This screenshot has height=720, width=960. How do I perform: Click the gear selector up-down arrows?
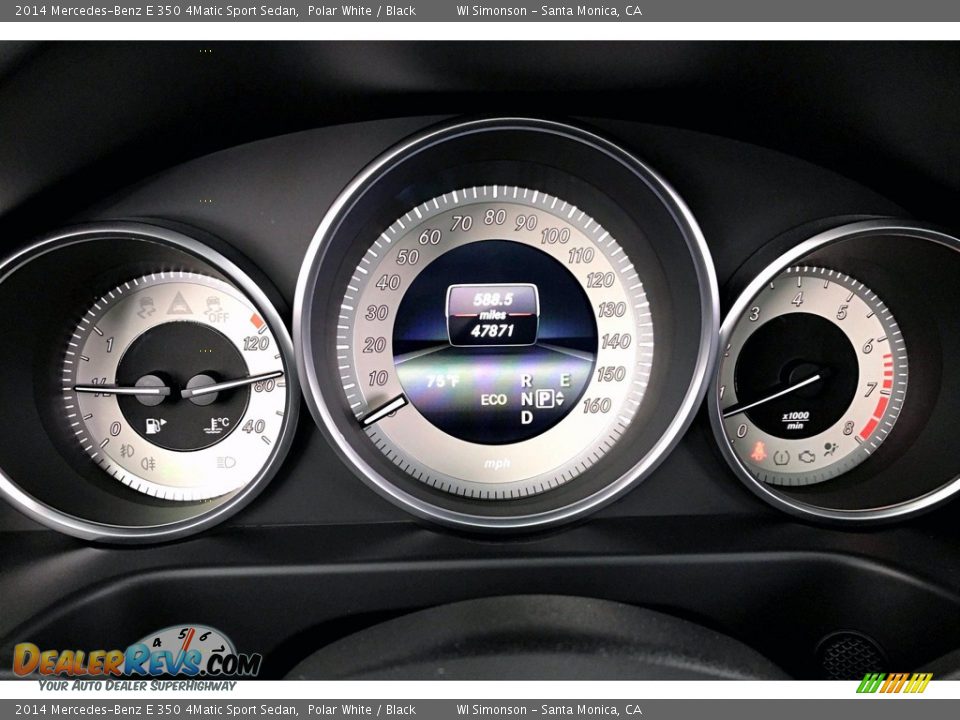(559, 399)
